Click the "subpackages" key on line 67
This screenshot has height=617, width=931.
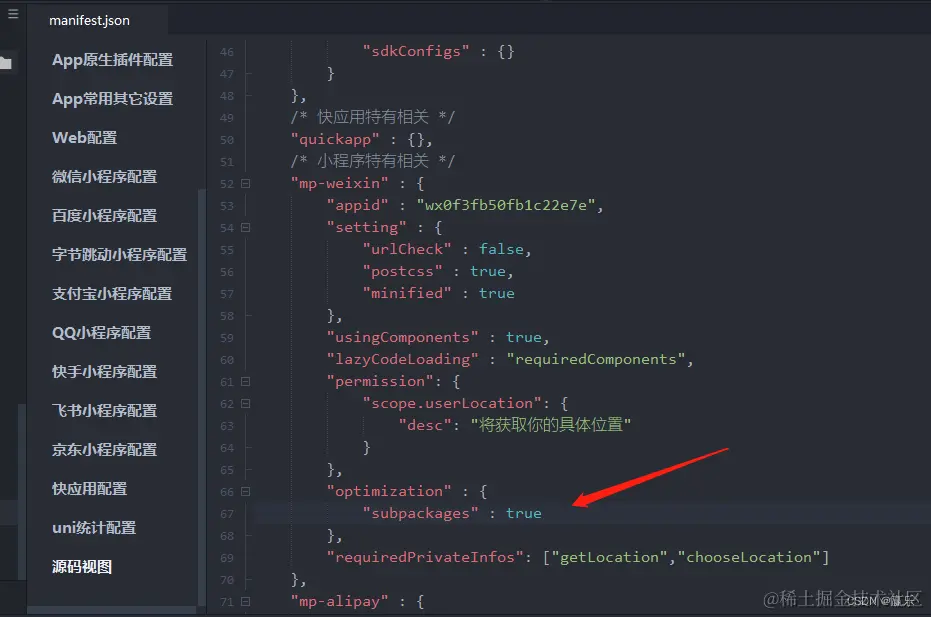click(420, 514)
